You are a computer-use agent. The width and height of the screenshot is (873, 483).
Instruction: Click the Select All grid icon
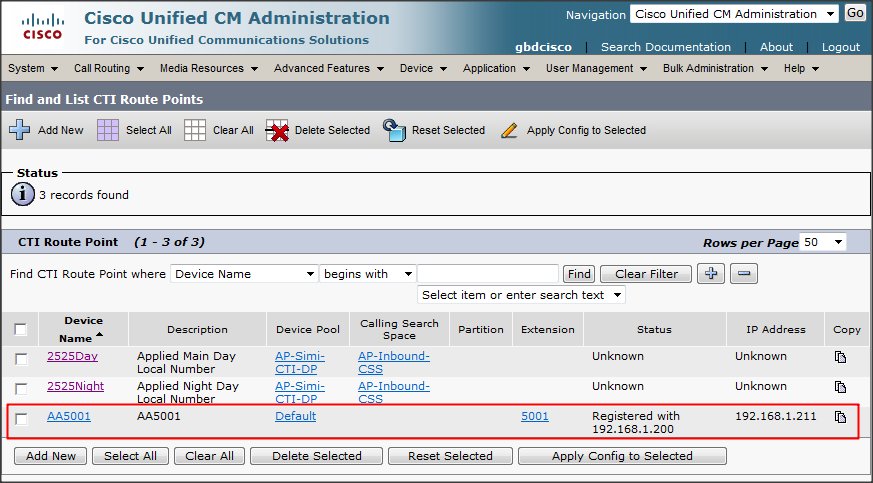(108, 130)
